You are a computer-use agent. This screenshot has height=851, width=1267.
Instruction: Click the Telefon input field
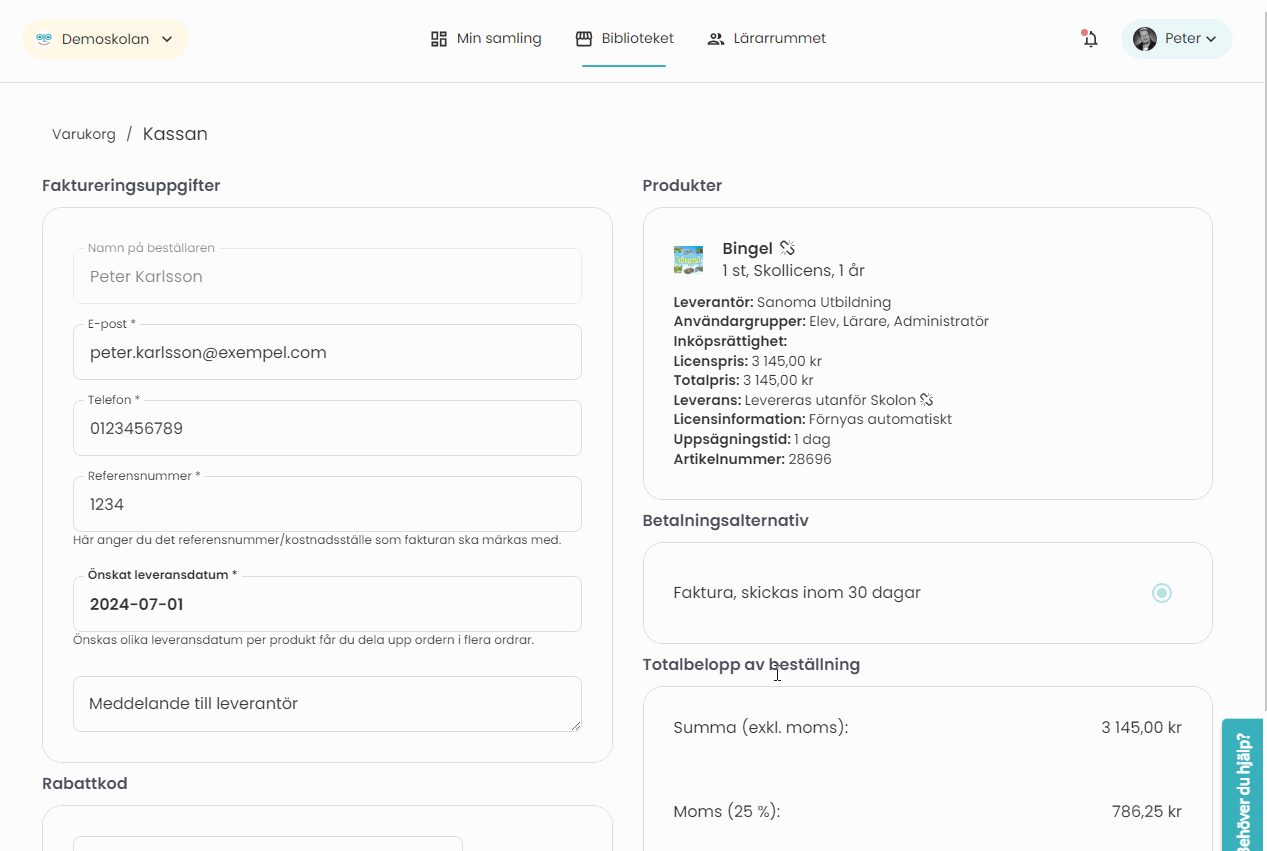point(327,428)
